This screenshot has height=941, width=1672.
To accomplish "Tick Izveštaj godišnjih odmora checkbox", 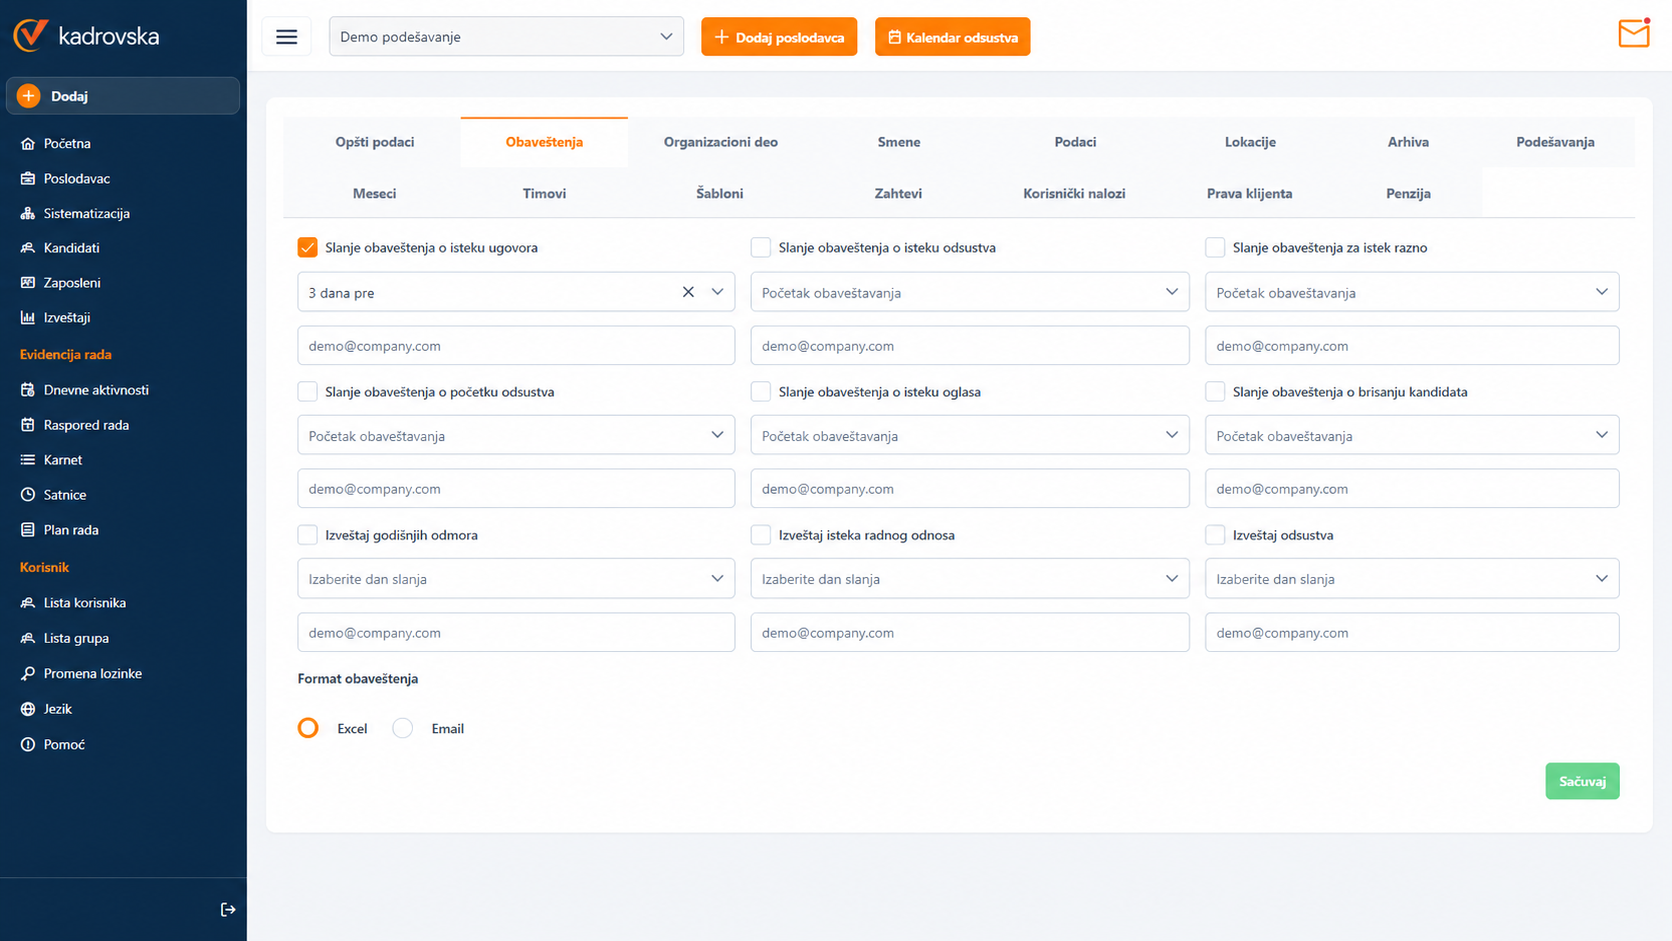I will click(308, 535).
